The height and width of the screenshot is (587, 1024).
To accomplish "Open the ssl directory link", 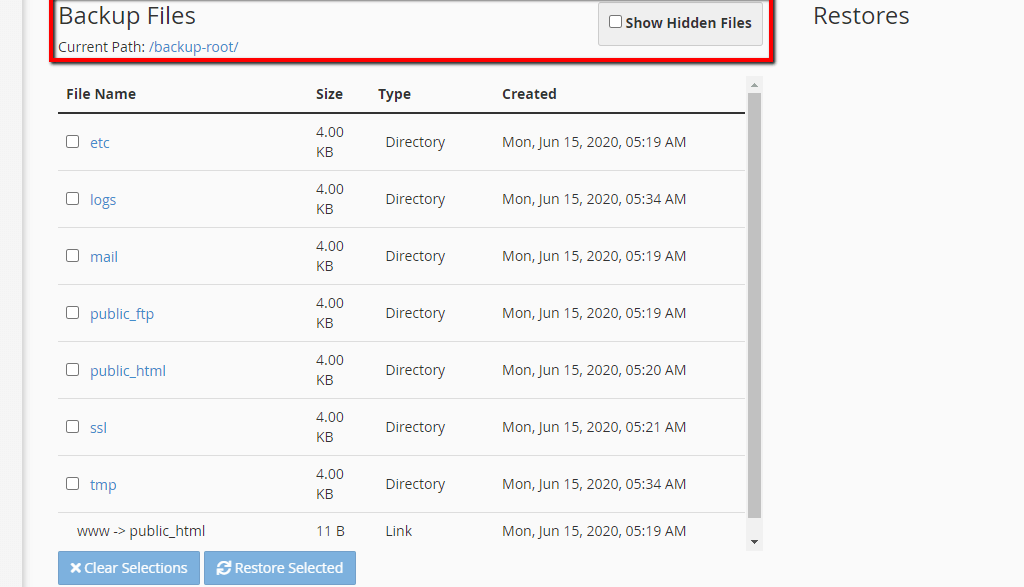I will (x=99, y=428).
